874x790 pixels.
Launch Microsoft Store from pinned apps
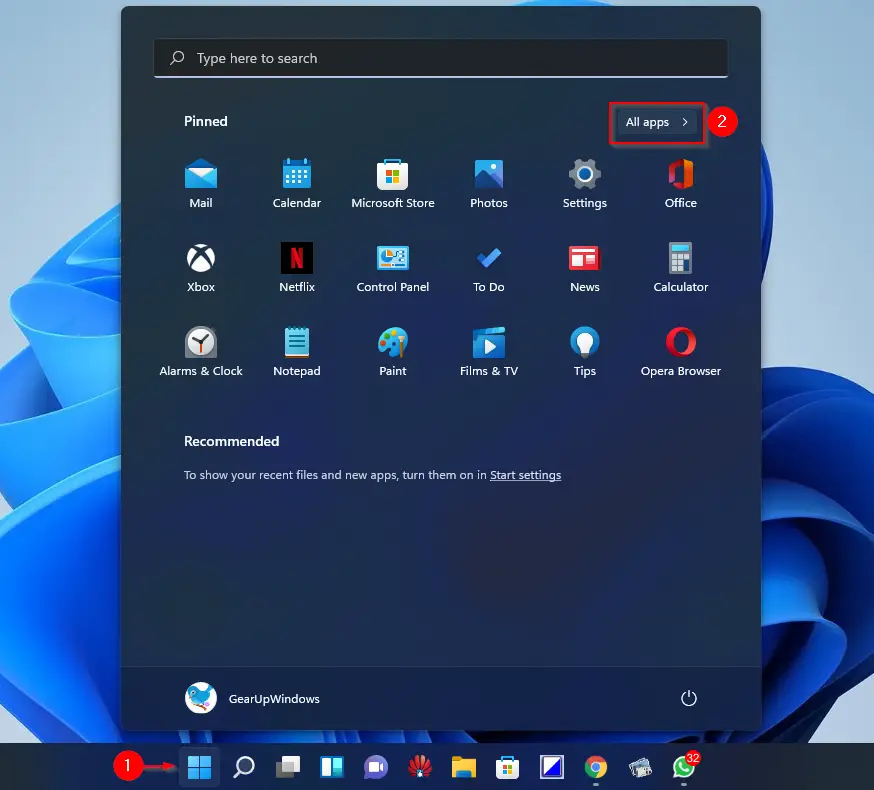coord(392,184)
